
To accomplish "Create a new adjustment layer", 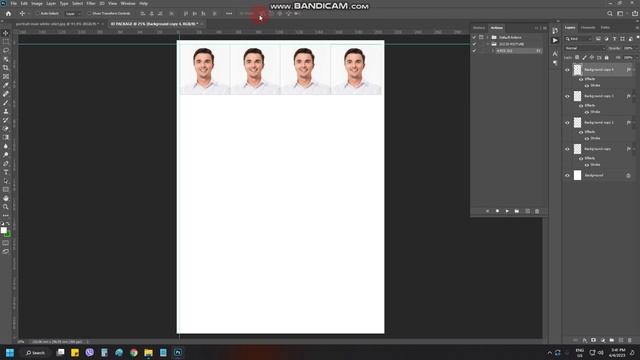I will 602,340.
